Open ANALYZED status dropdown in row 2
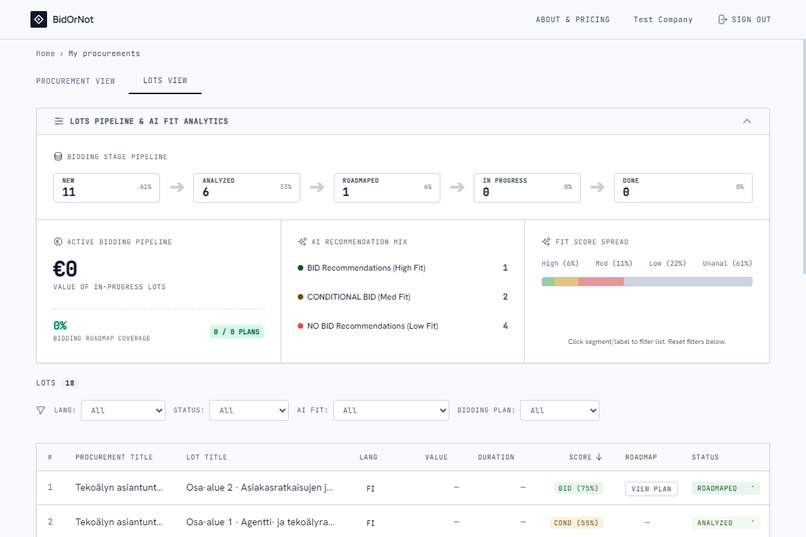The image size is (806, 537). pos(726,523)
